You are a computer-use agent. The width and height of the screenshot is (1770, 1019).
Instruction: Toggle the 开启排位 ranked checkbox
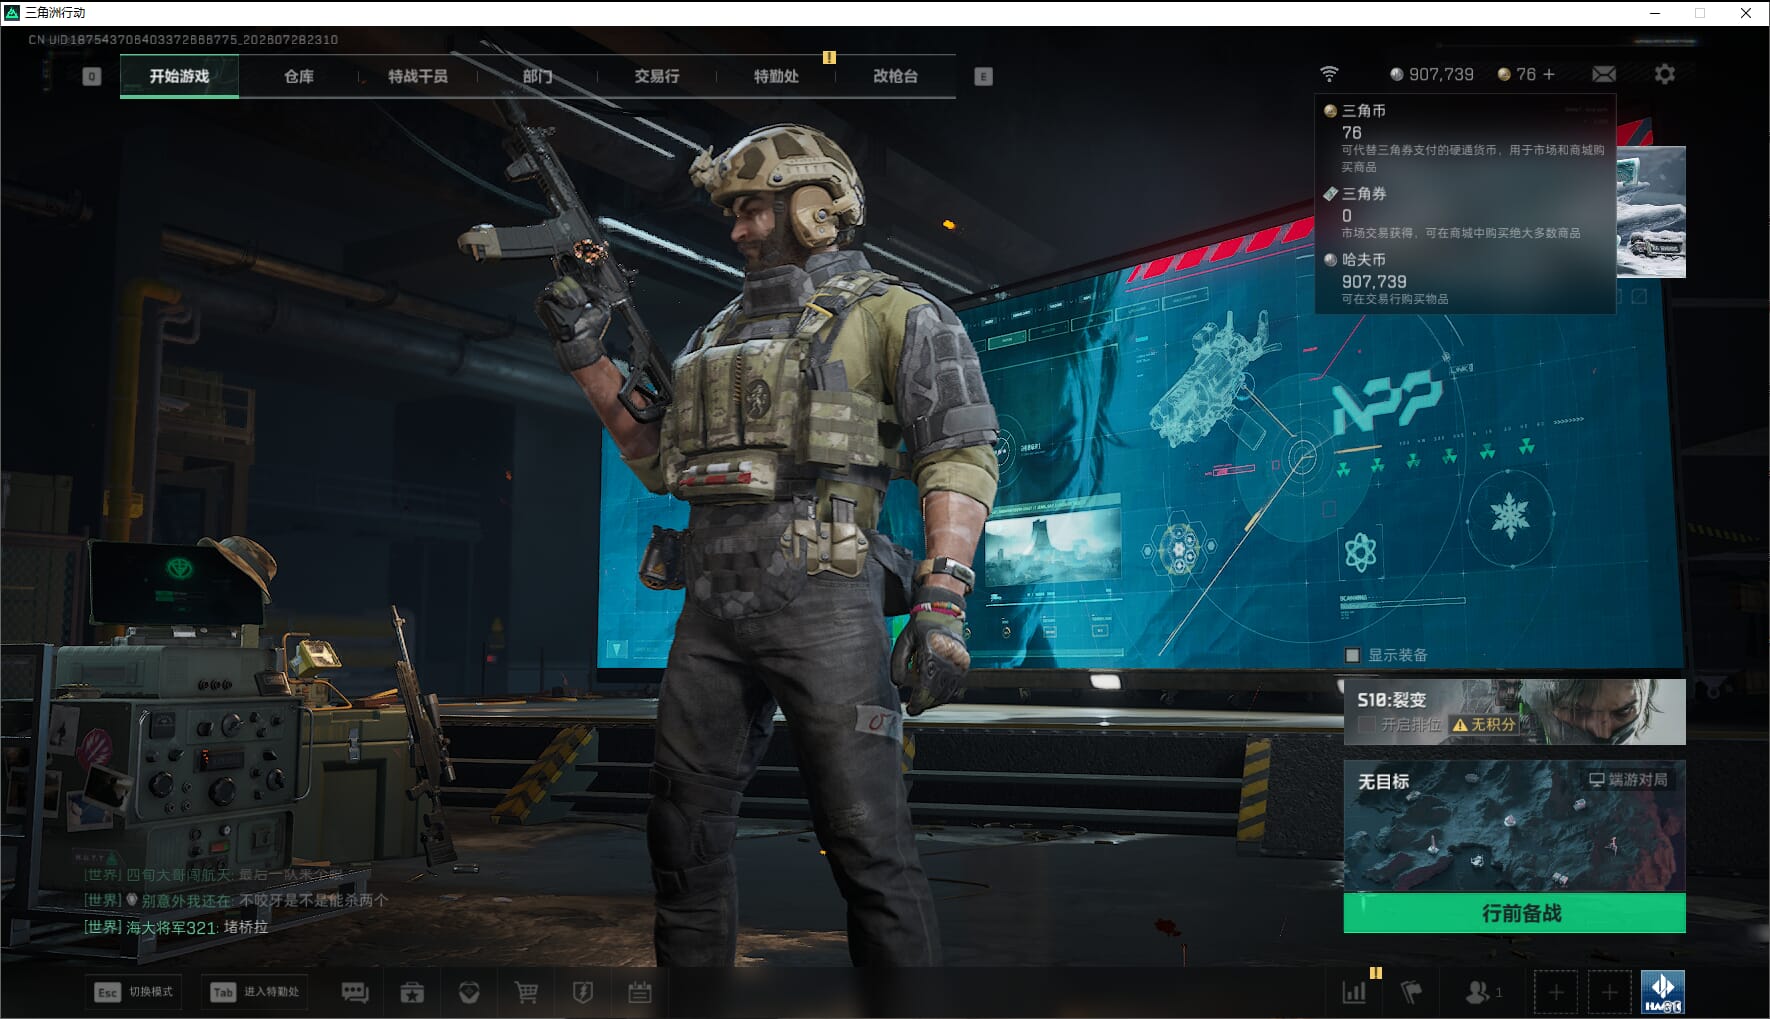1367,724
